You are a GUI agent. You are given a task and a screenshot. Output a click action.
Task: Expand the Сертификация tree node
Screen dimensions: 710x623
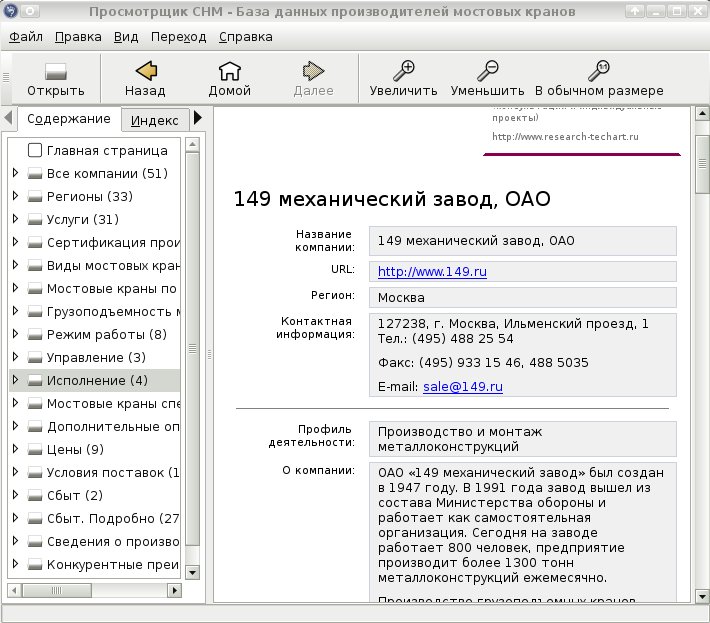click(15, 242)
